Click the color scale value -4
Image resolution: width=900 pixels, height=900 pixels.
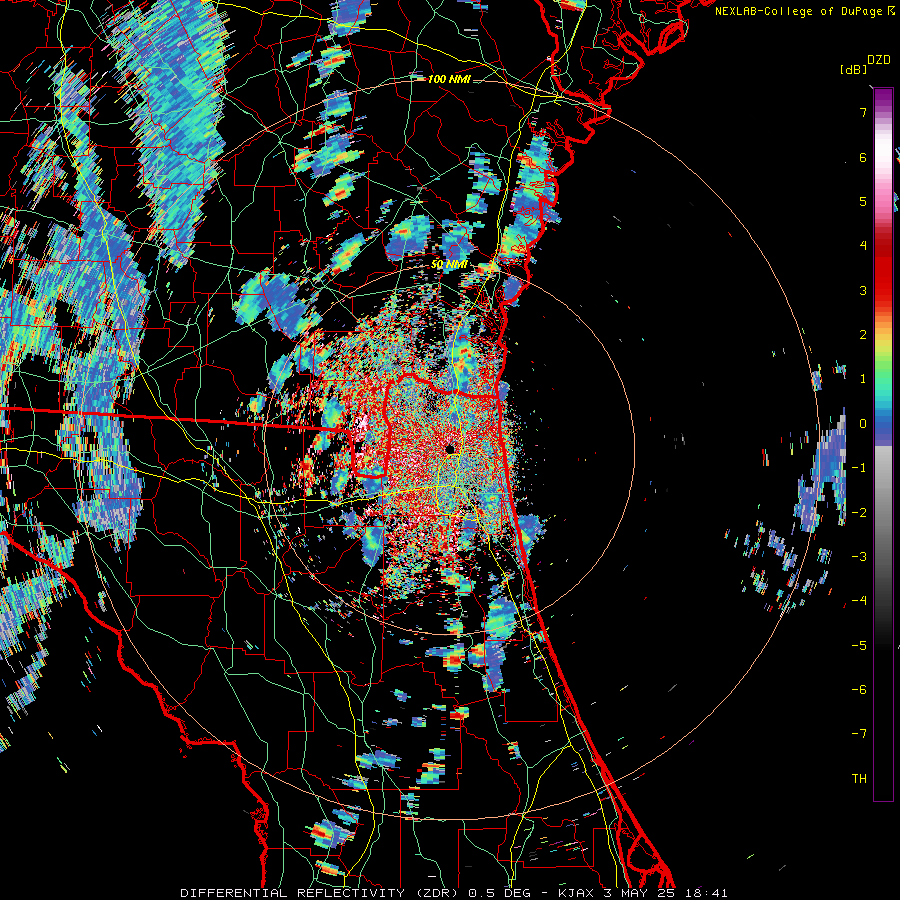(x=859, y=601)
